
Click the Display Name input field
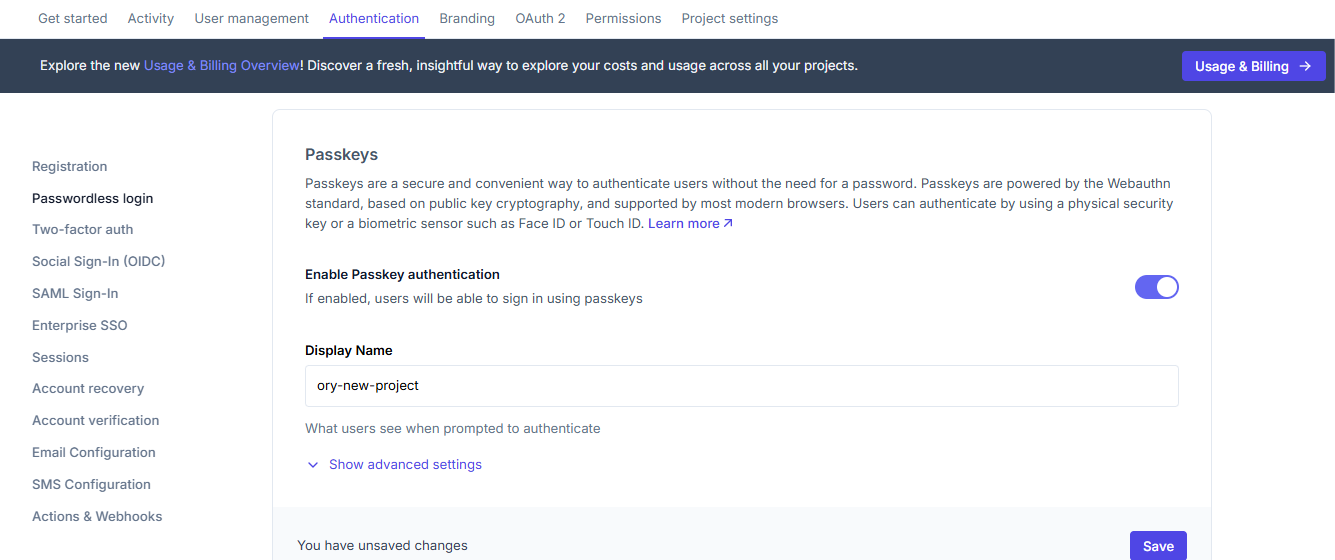click(x=741, y=386)
